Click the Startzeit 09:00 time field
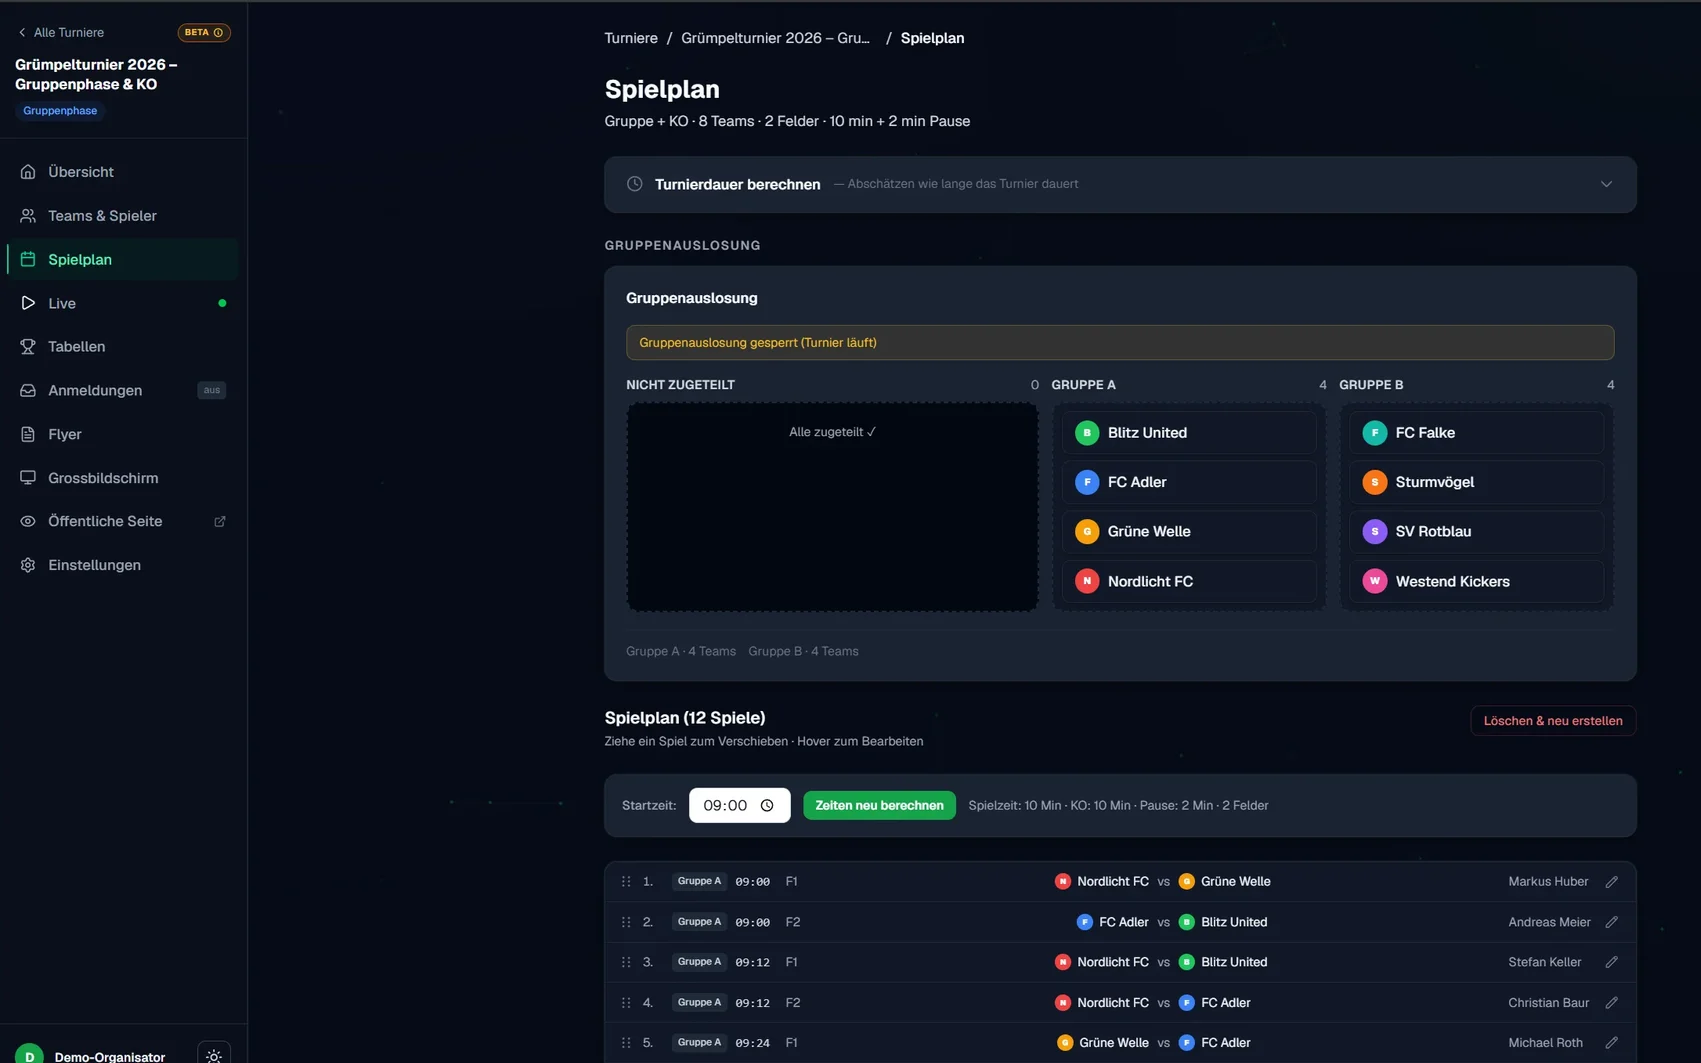Viewport: 1701px width, 1063px height. [739, 806]
